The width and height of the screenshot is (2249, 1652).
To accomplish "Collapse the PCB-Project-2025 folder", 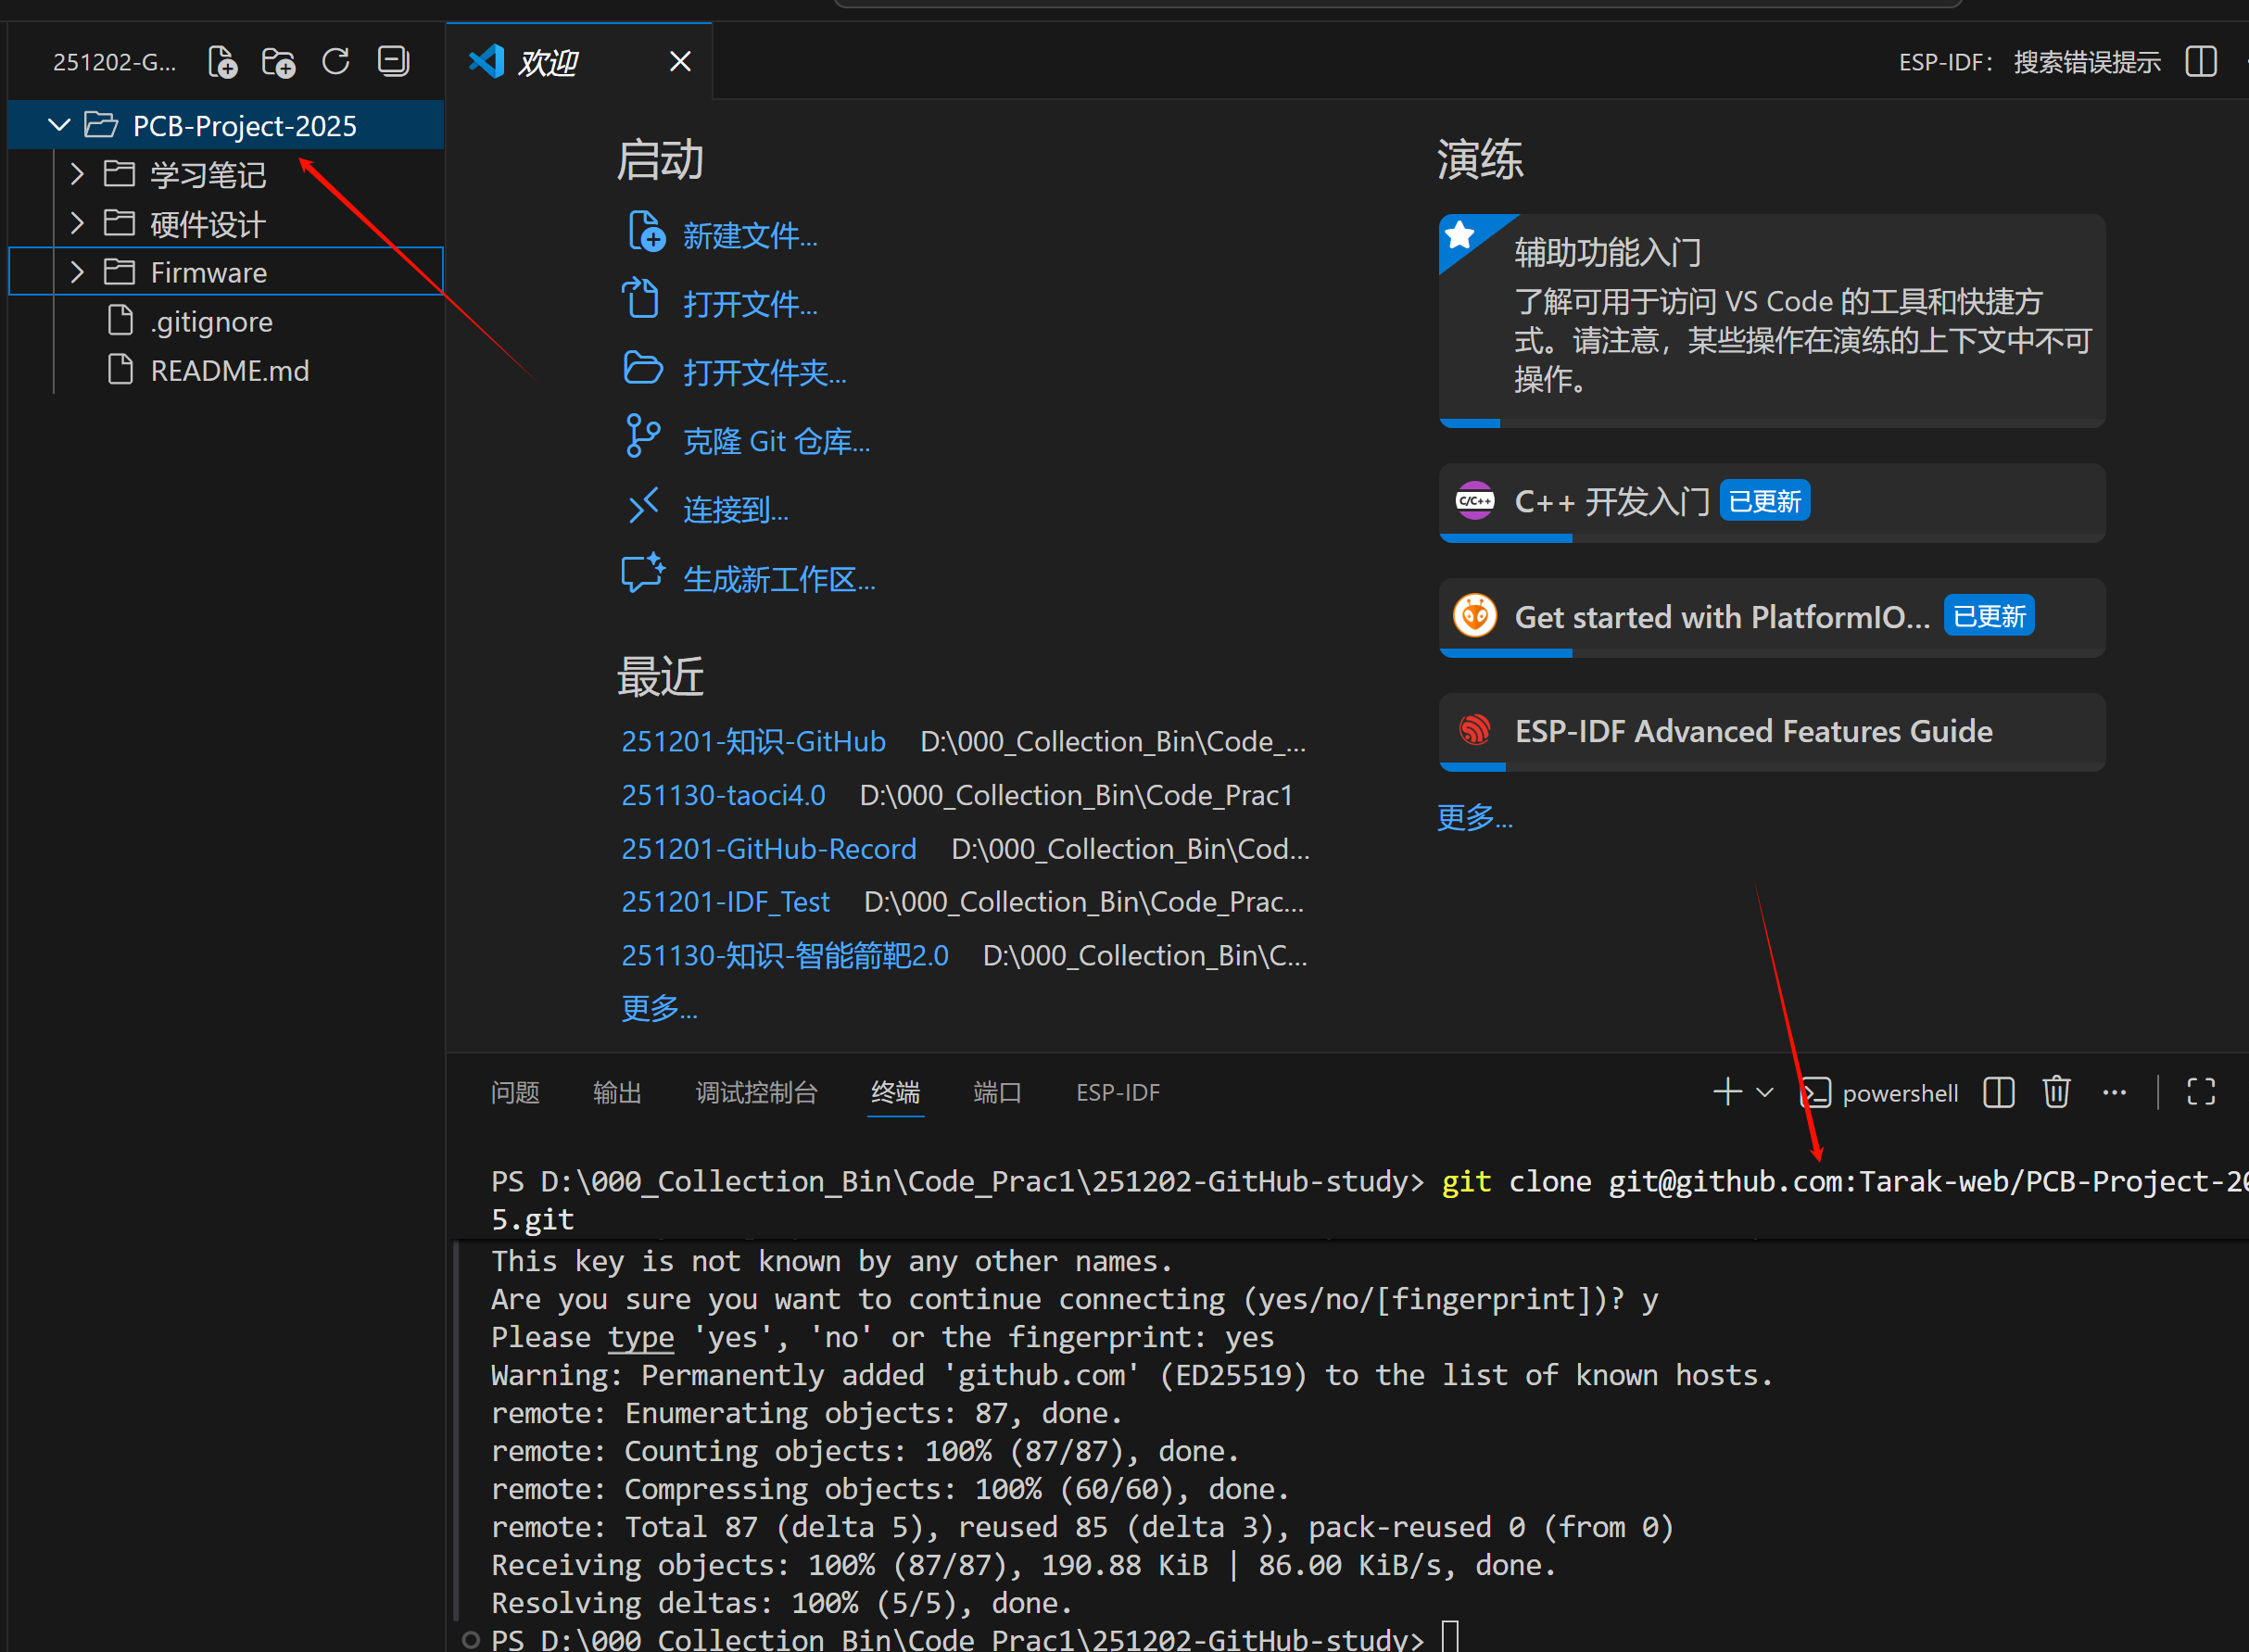I will coord(60,125).
